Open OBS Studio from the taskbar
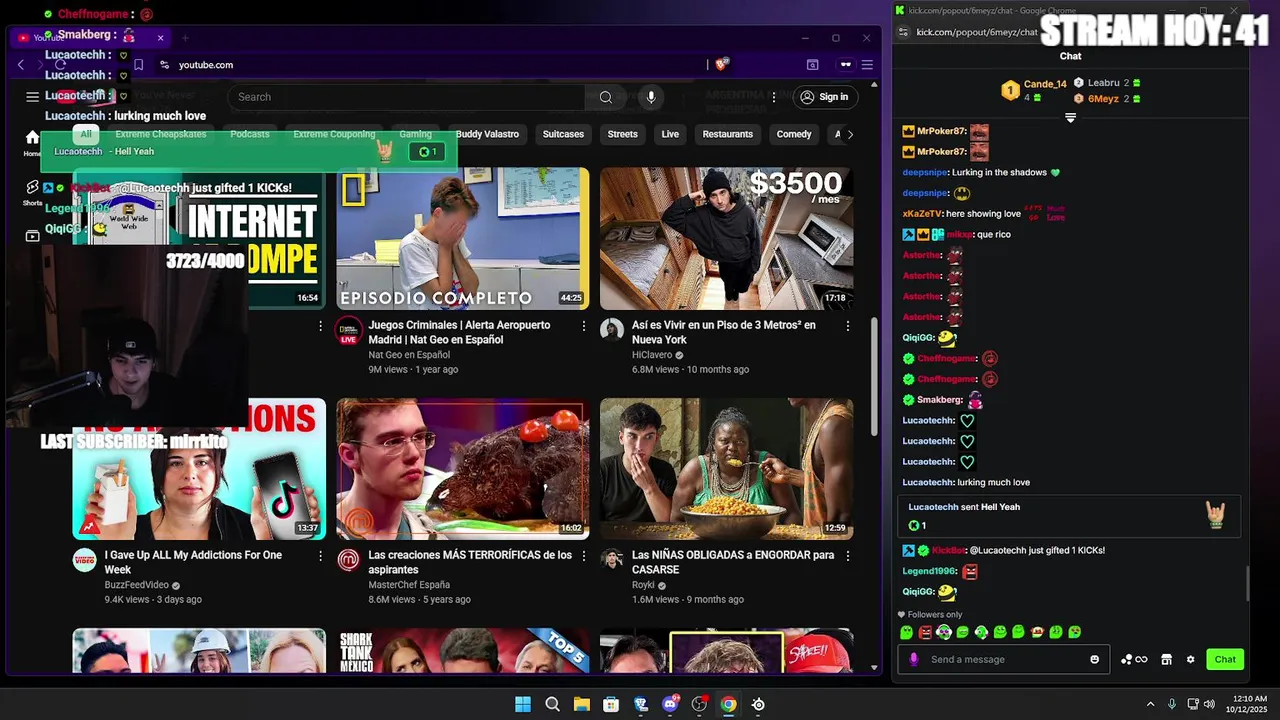This screenshot has width=1280, height=720. pyautogui.click(x=699, y=704)
